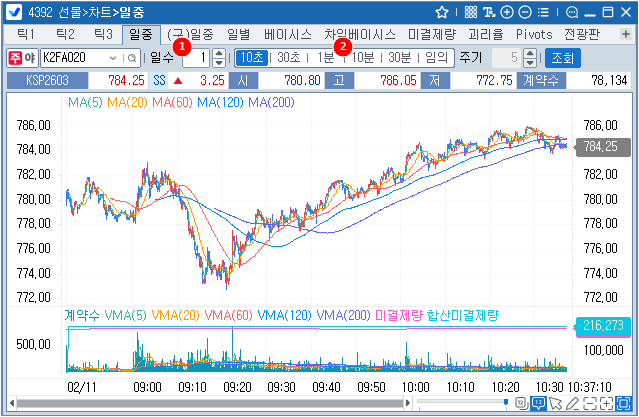This screenshot has height=417, width=639.
Task: Click the plus circle zoom-in icon
Action: pyautogui.click(x=508, y=12)
